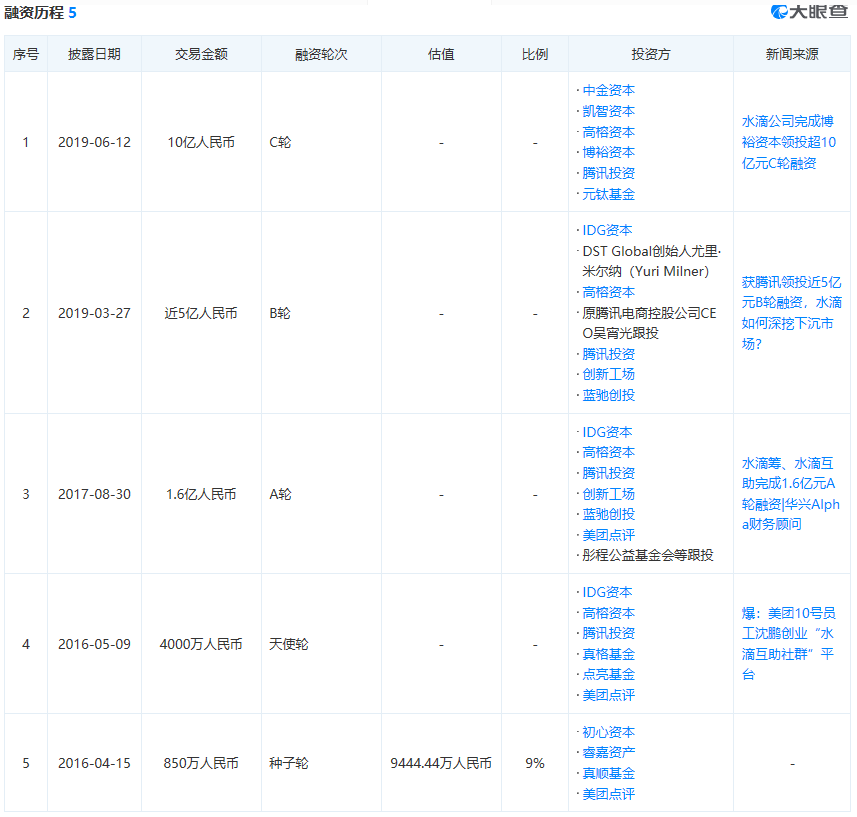Click the 9% ratio cell

pyautogui.click(x=535, y=763)
